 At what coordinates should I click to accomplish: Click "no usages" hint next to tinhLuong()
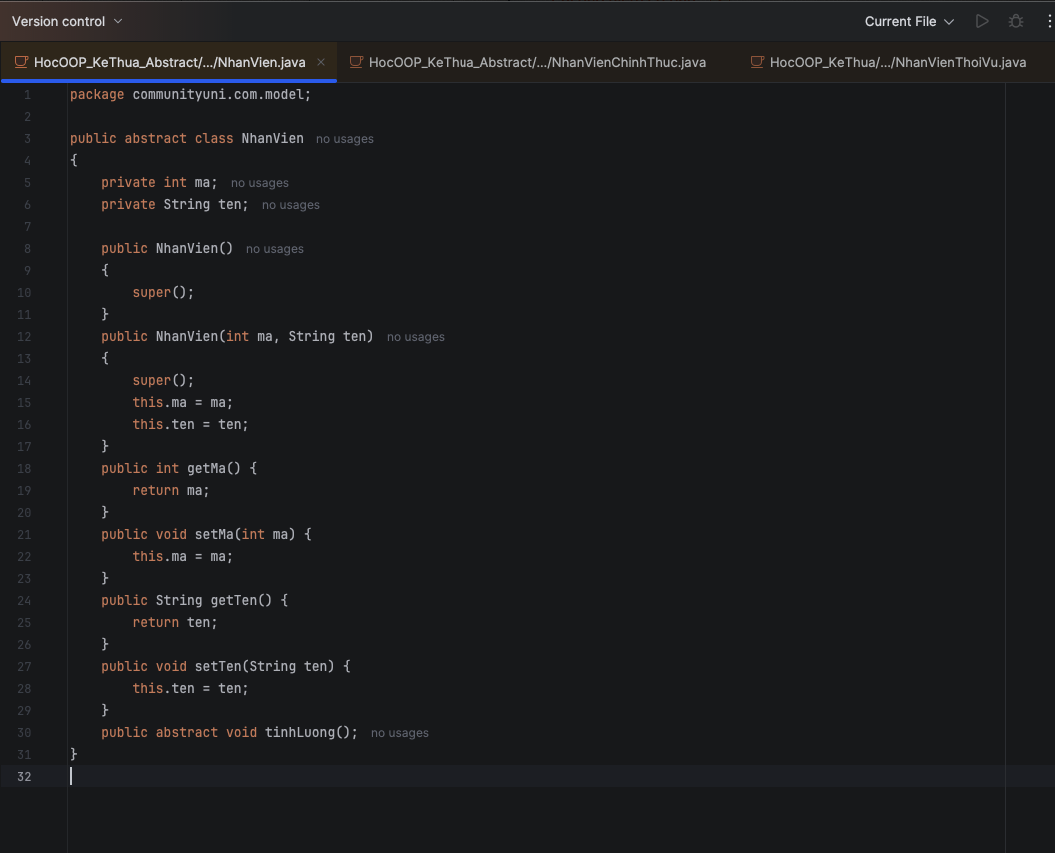click(x=399, y=733)
